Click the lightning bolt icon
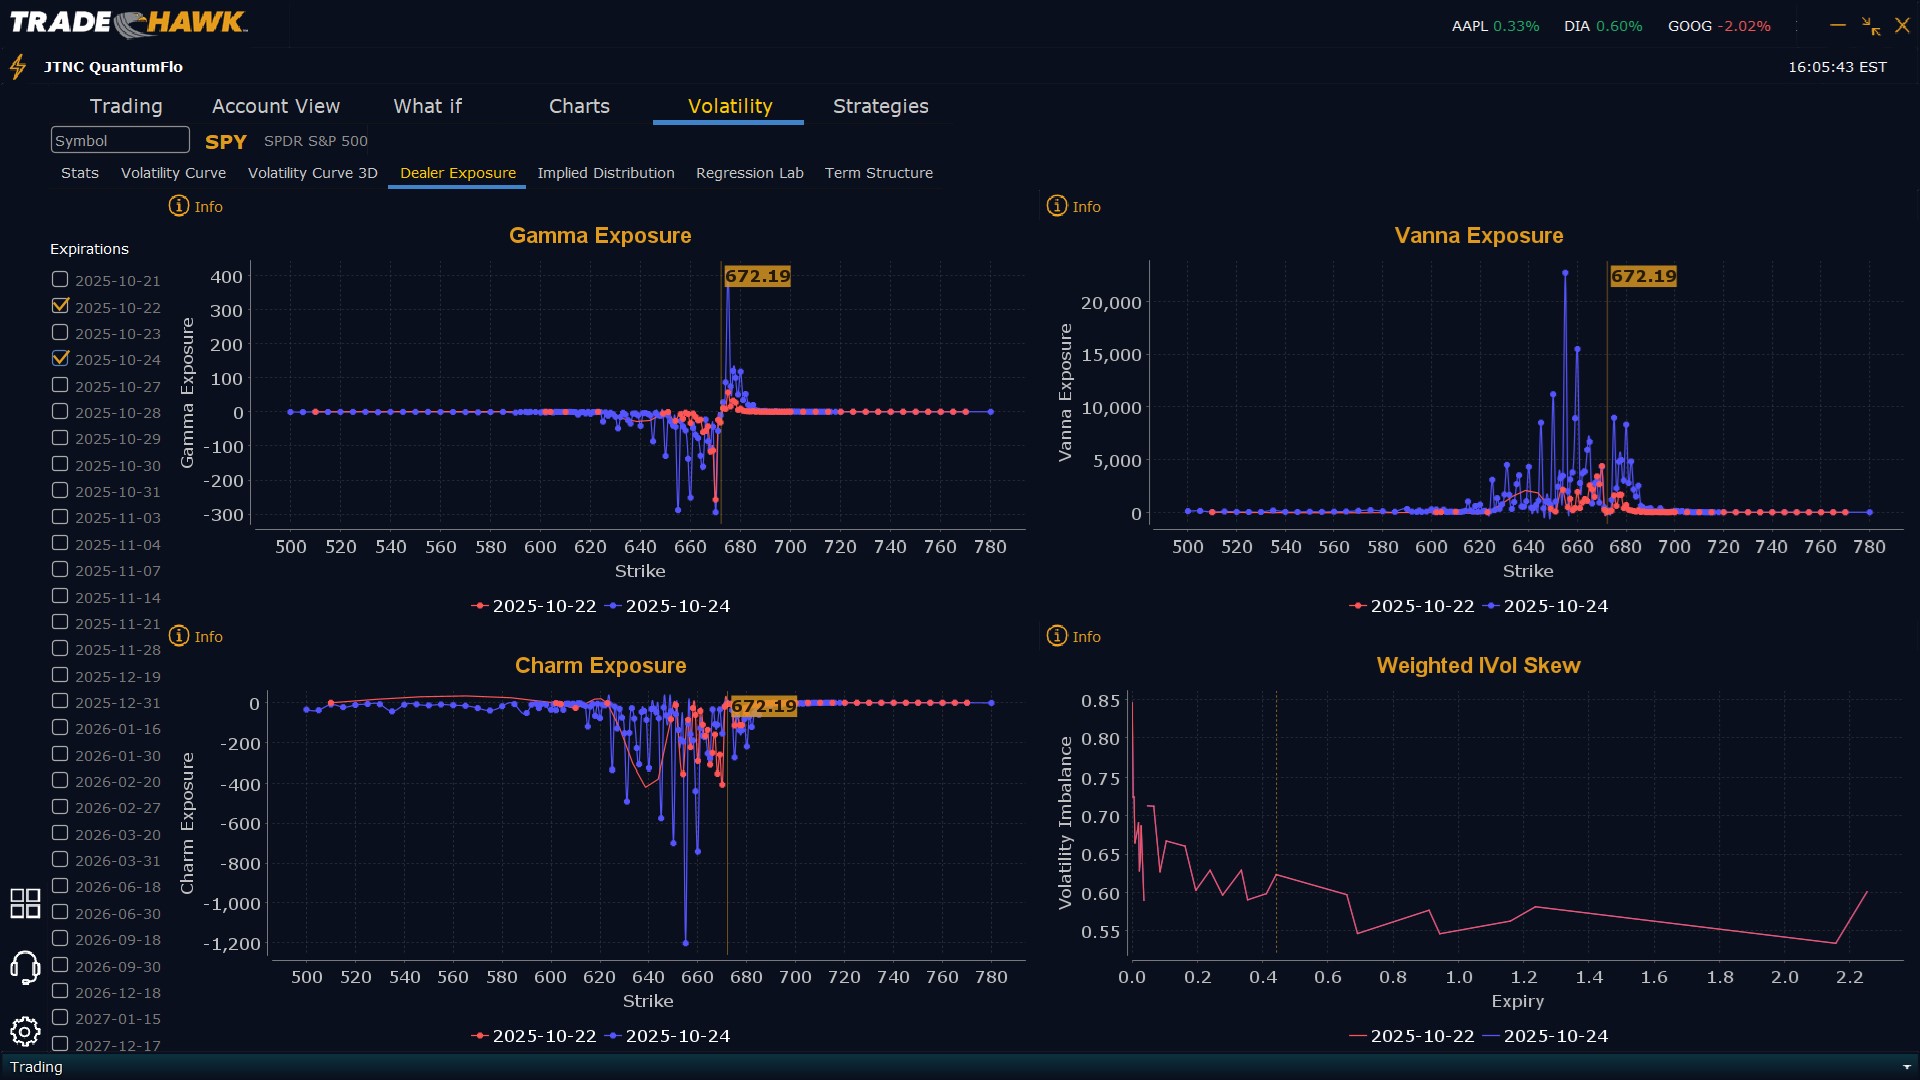The width and height of the screenshot is (1920, 1080). [18, 67]
